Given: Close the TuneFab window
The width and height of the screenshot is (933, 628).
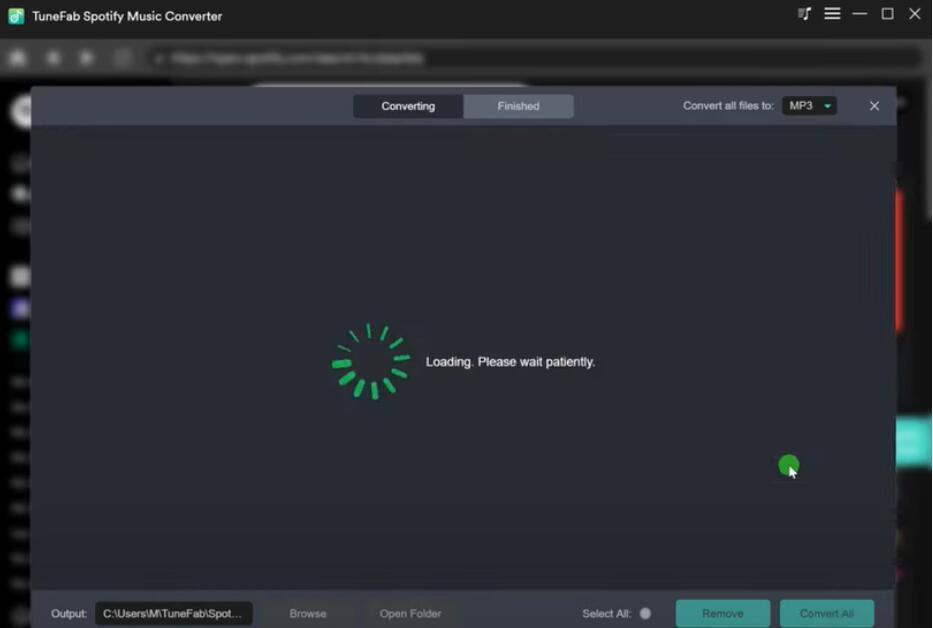Looking at the screenshot, I should point(915,13).
